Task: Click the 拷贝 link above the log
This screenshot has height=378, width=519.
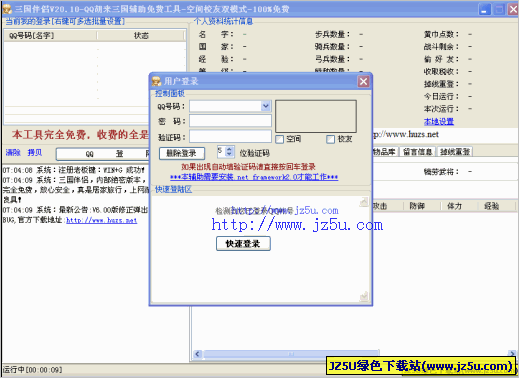Action: pyautogui.click(x=35, y=153)
